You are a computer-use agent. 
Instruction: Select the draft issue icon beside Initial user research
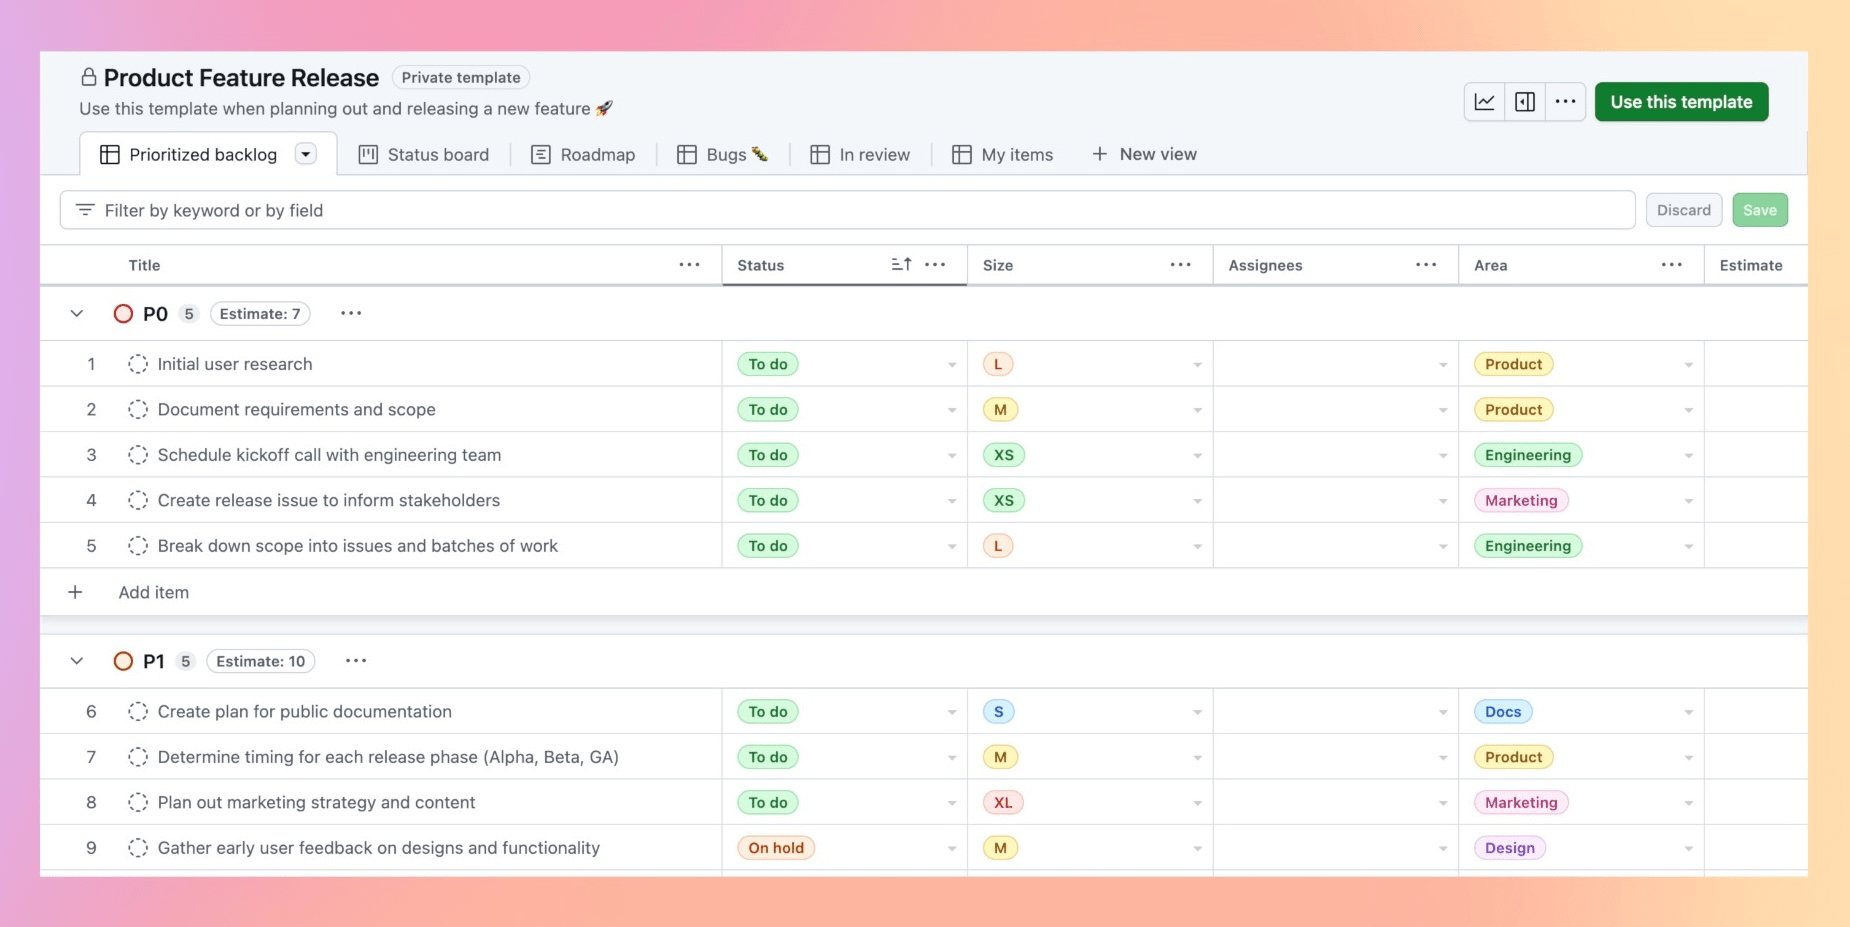pyautogui.click(x=138, y=363)
